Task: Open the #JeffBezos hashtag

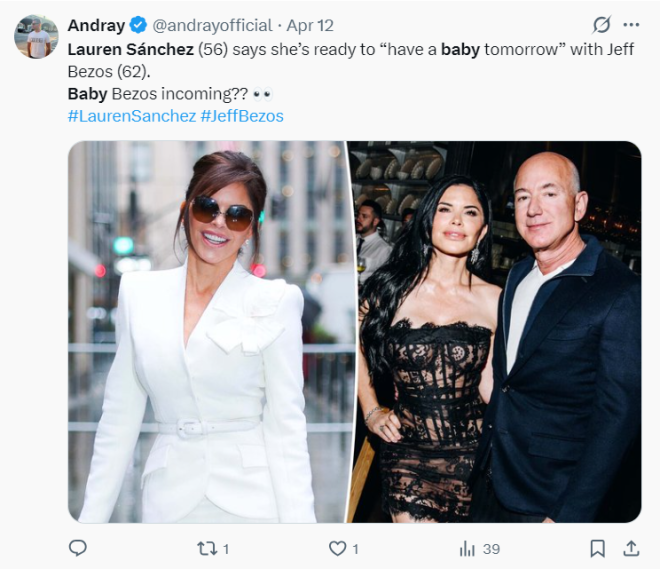Action: pos(242,116)
